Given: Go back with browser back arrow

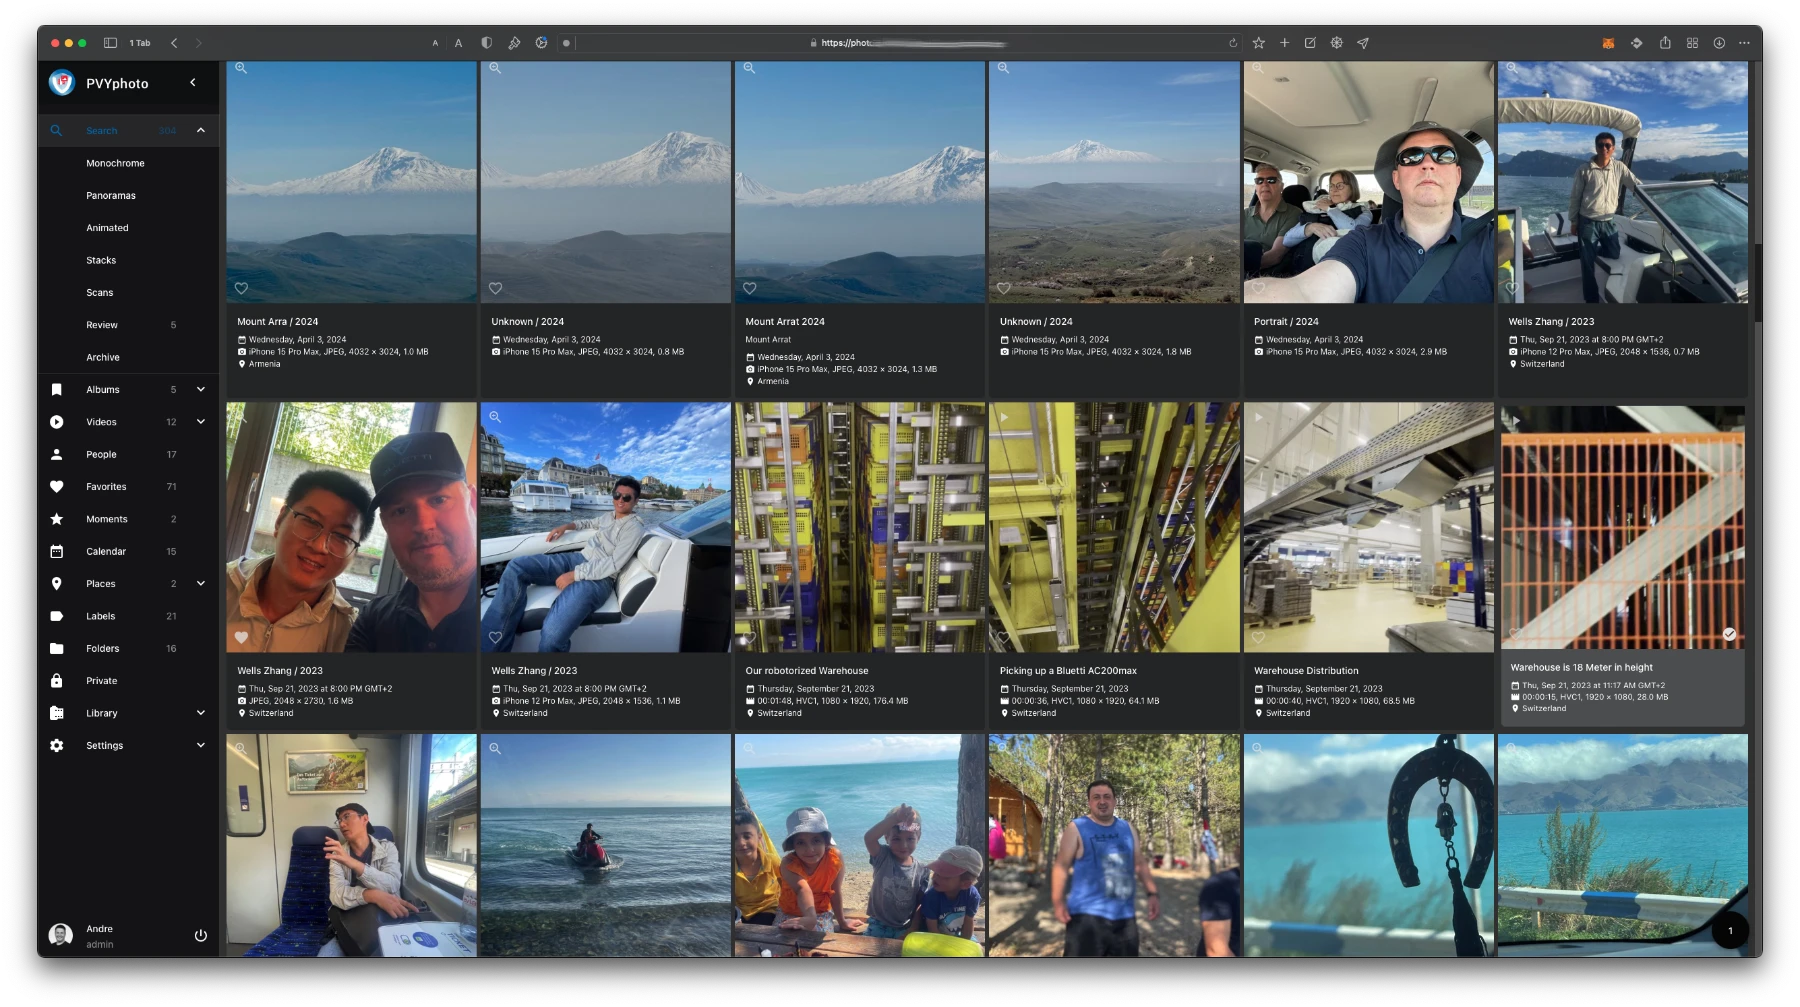Looking at the screenshot, I should click(174, 43).
